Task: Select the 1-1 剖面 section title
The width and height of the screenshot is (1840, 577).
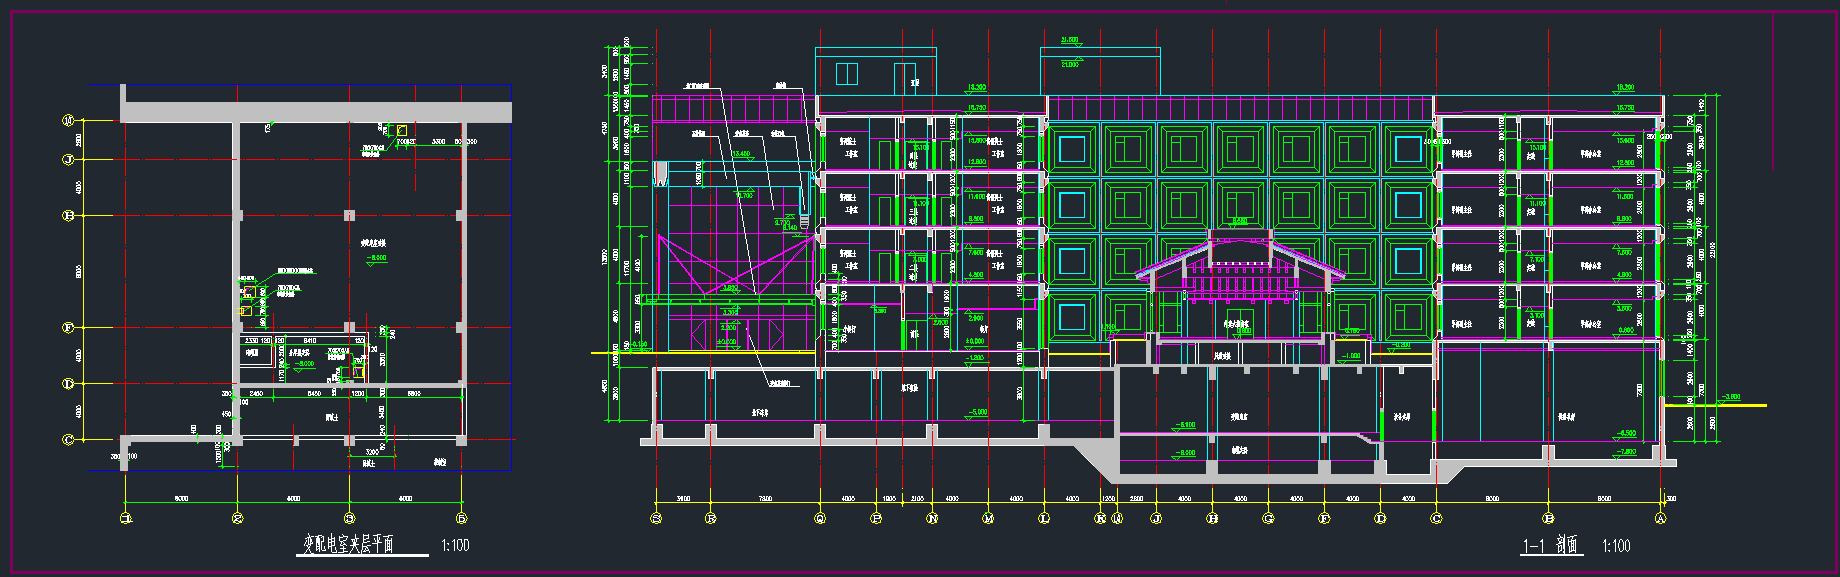Action: (1550, 545)
